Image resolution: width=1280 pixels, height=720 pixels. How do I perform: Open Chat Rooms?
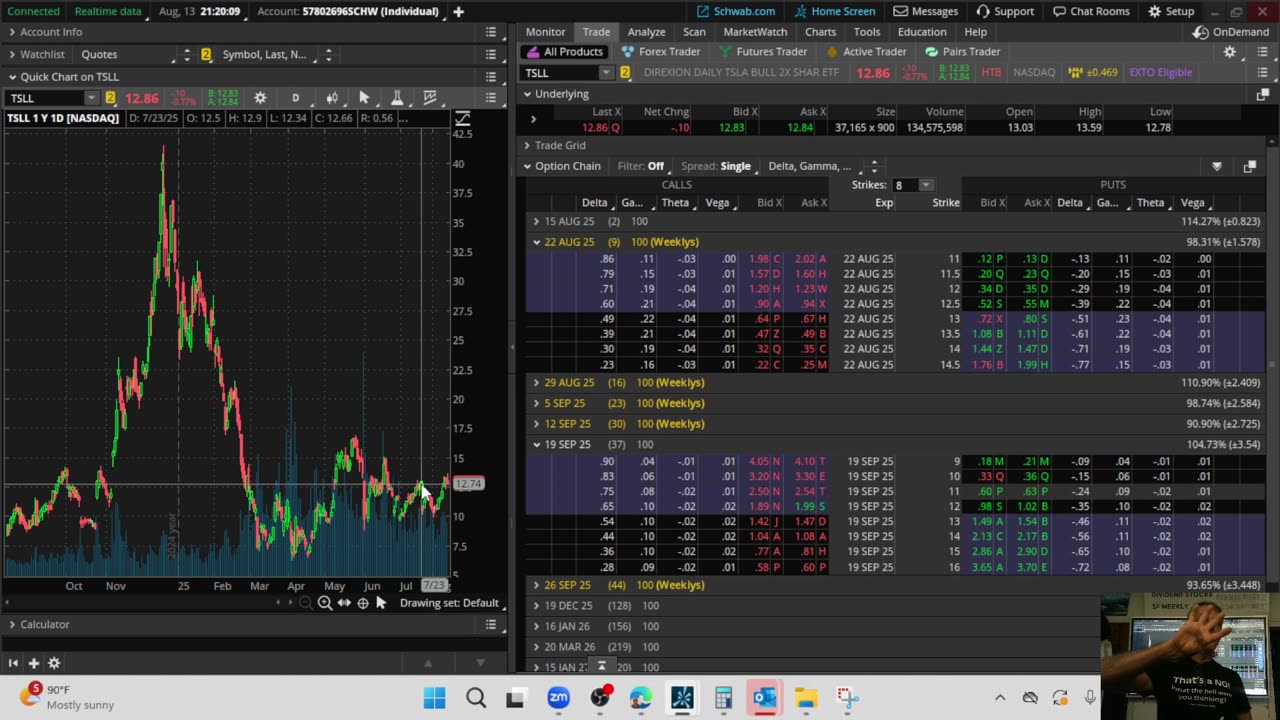1089,11
